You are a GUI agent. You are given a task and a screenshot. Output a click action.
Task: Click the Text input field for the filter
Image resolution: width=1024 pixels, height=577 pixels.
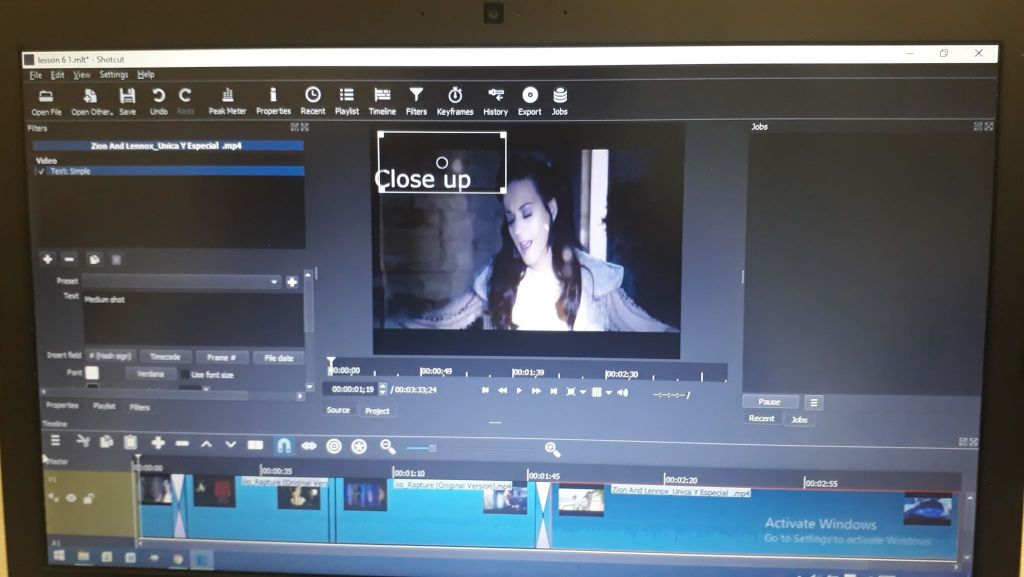tap(192, 318)
